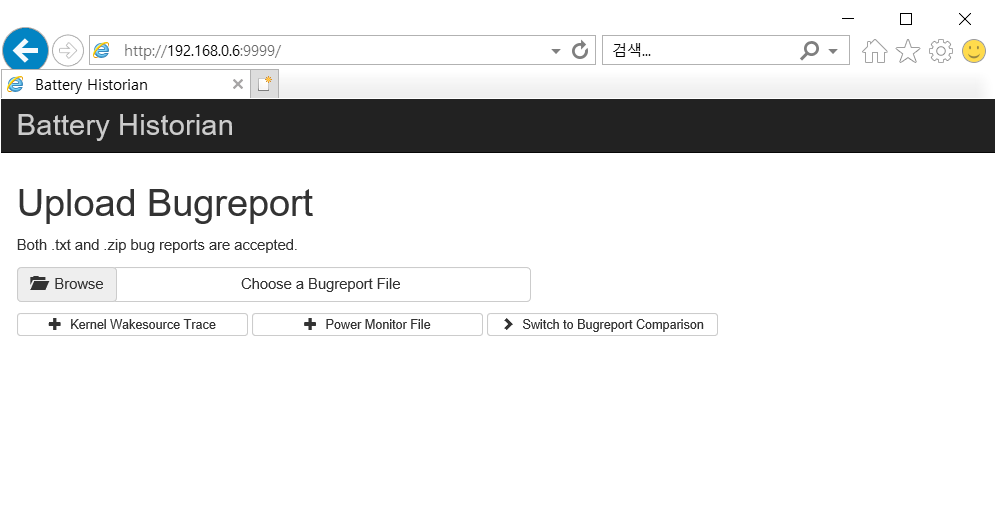
Task: Select the Battery Historian tab
Action: coord(125,84)
